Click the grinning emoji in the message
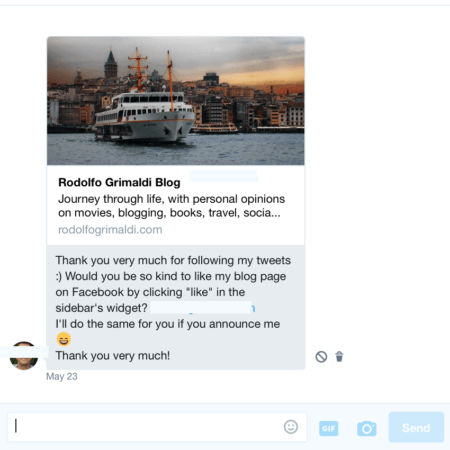450x450 pixels. coord(63,339)
